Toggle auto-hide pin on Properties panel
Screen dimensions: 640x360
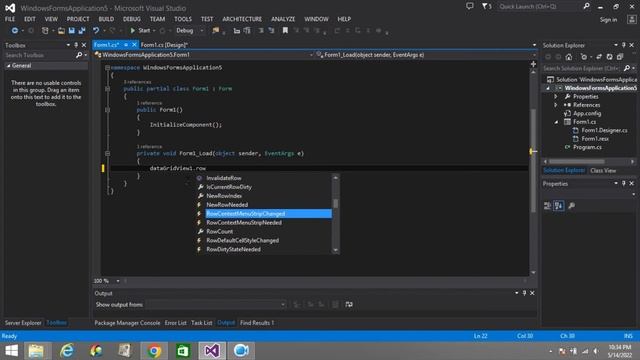(x=624, y=184)
